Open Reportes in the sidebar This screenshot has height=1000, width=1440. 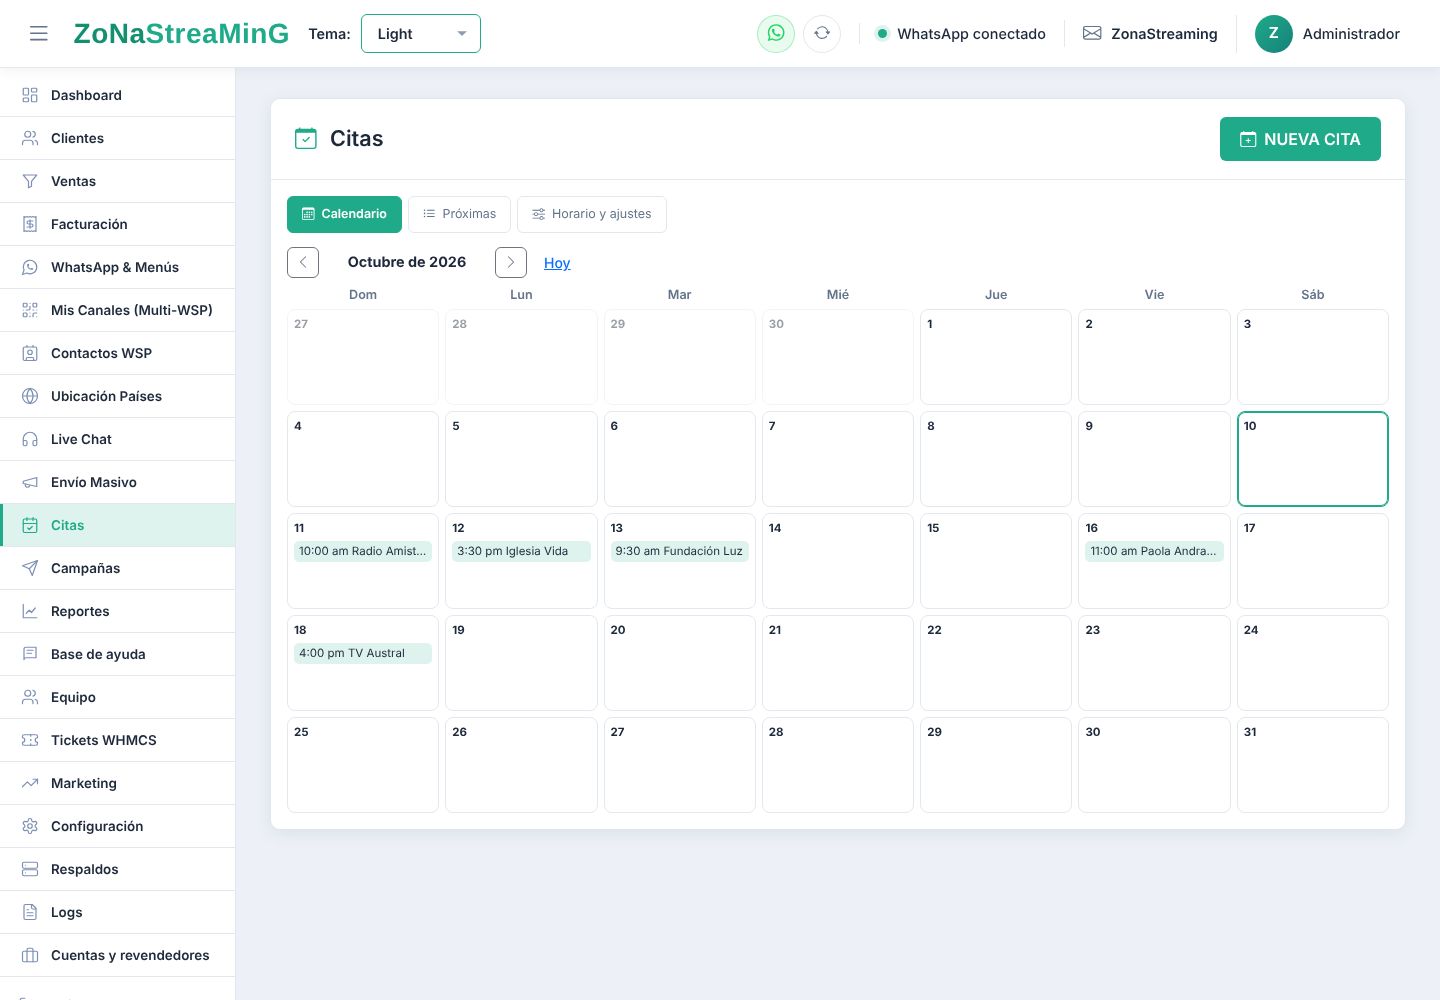pyautogui.click(x=118, y=611)
